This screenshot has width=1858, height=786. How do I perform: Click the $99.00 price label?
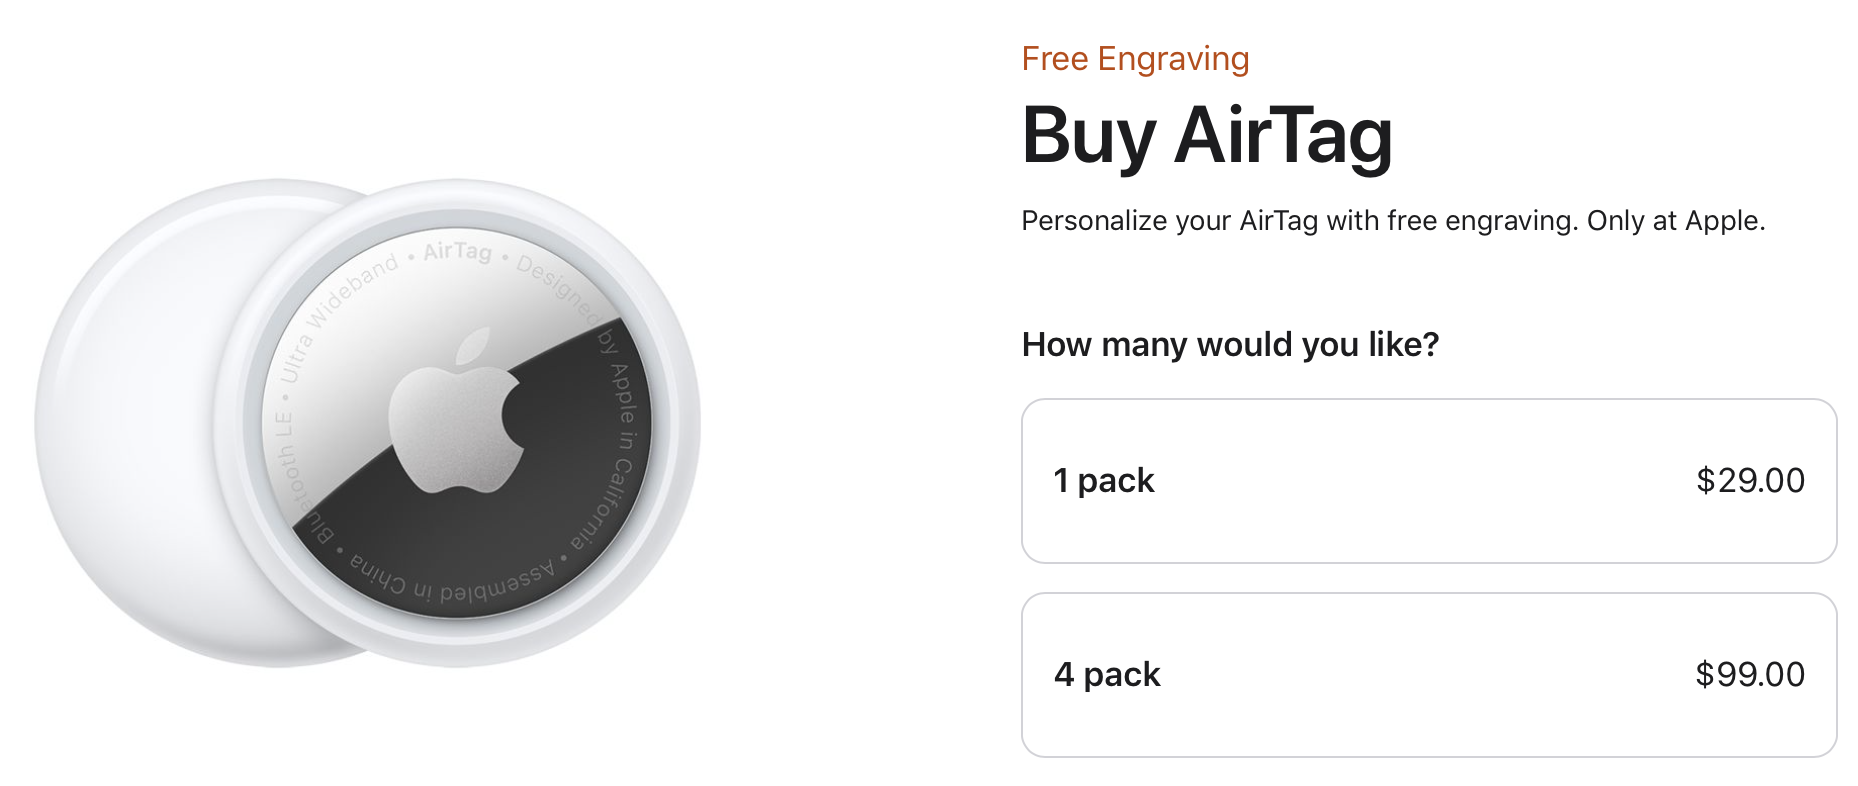tap(1751, 674)
